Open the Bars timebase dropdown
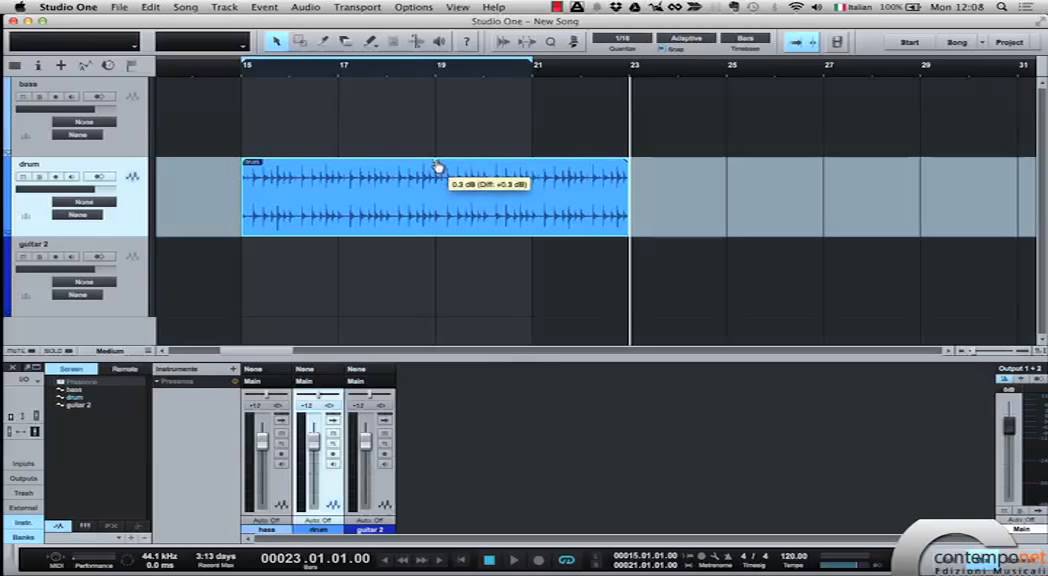Screen dimensions: 1048x576 (745, 38)
